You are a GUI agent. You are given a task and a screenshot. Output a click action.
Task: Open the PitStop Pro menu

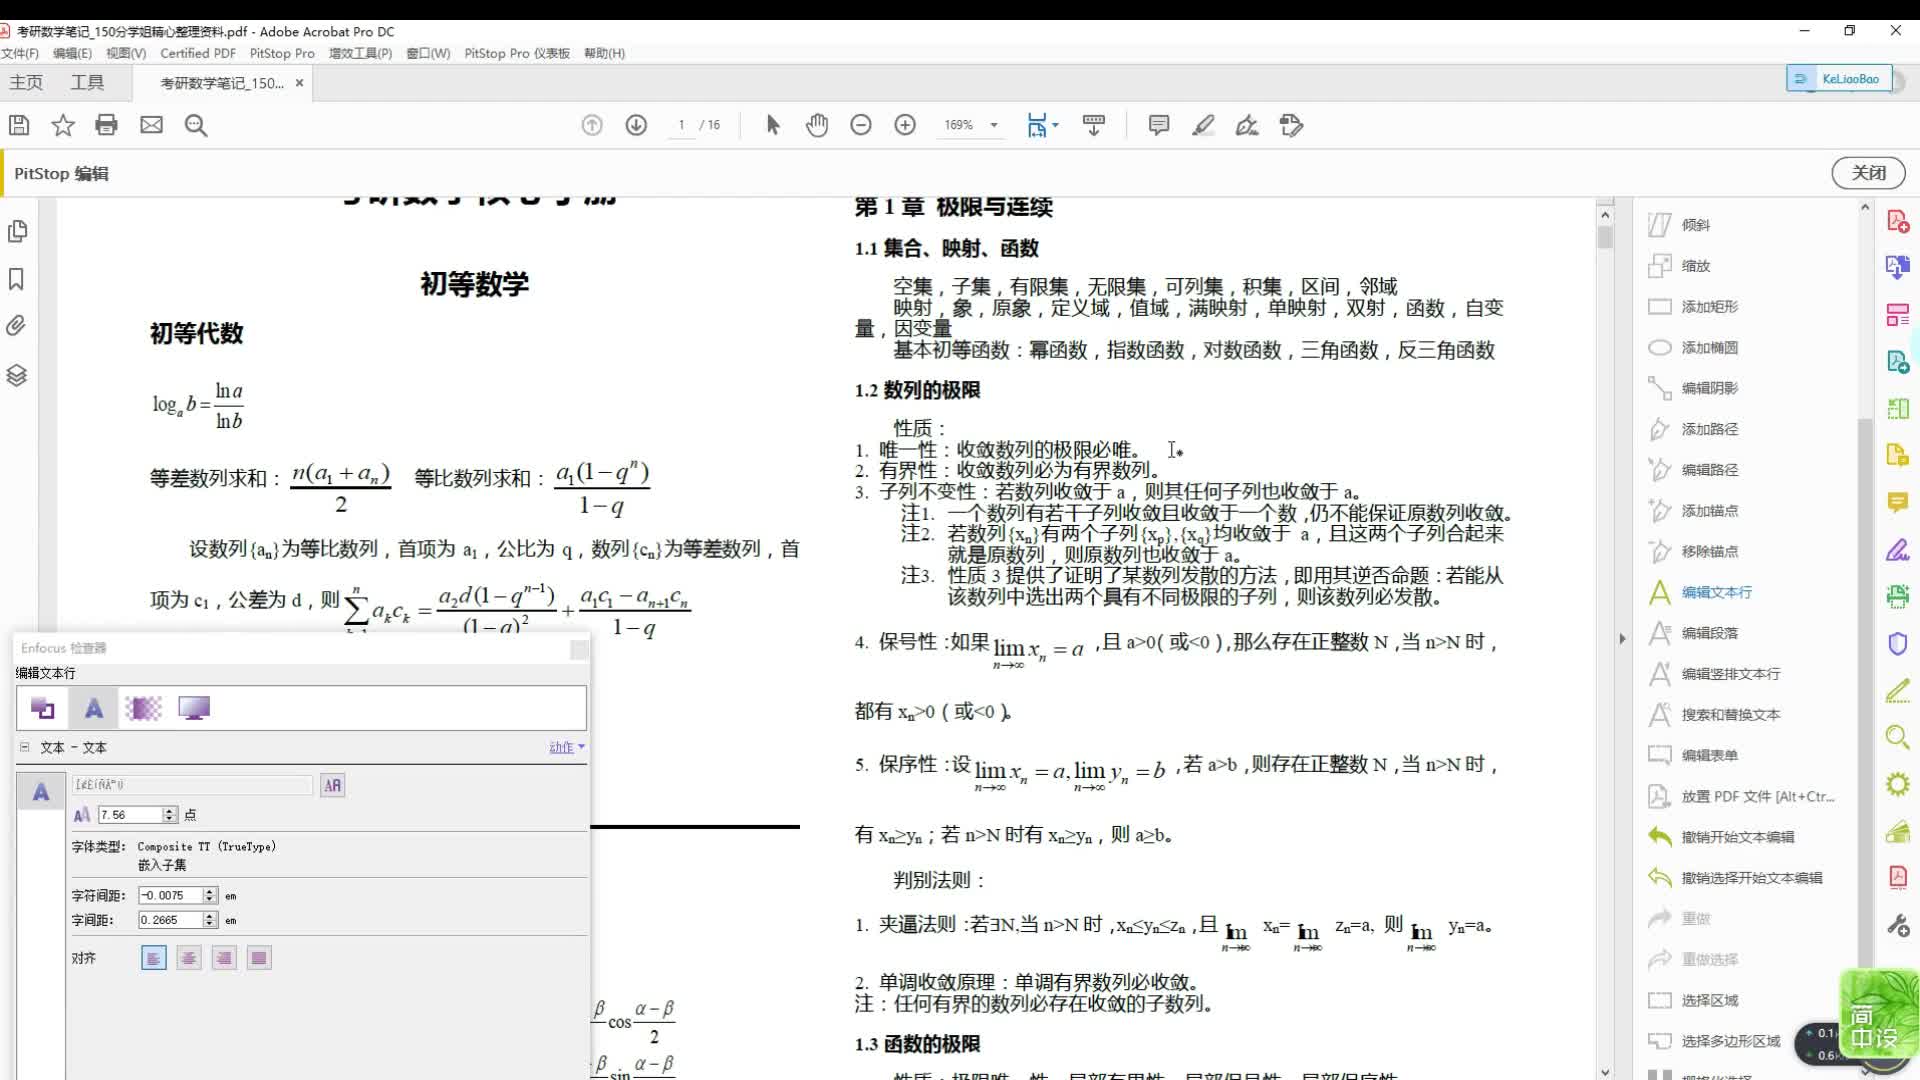(x=282, y=53)
